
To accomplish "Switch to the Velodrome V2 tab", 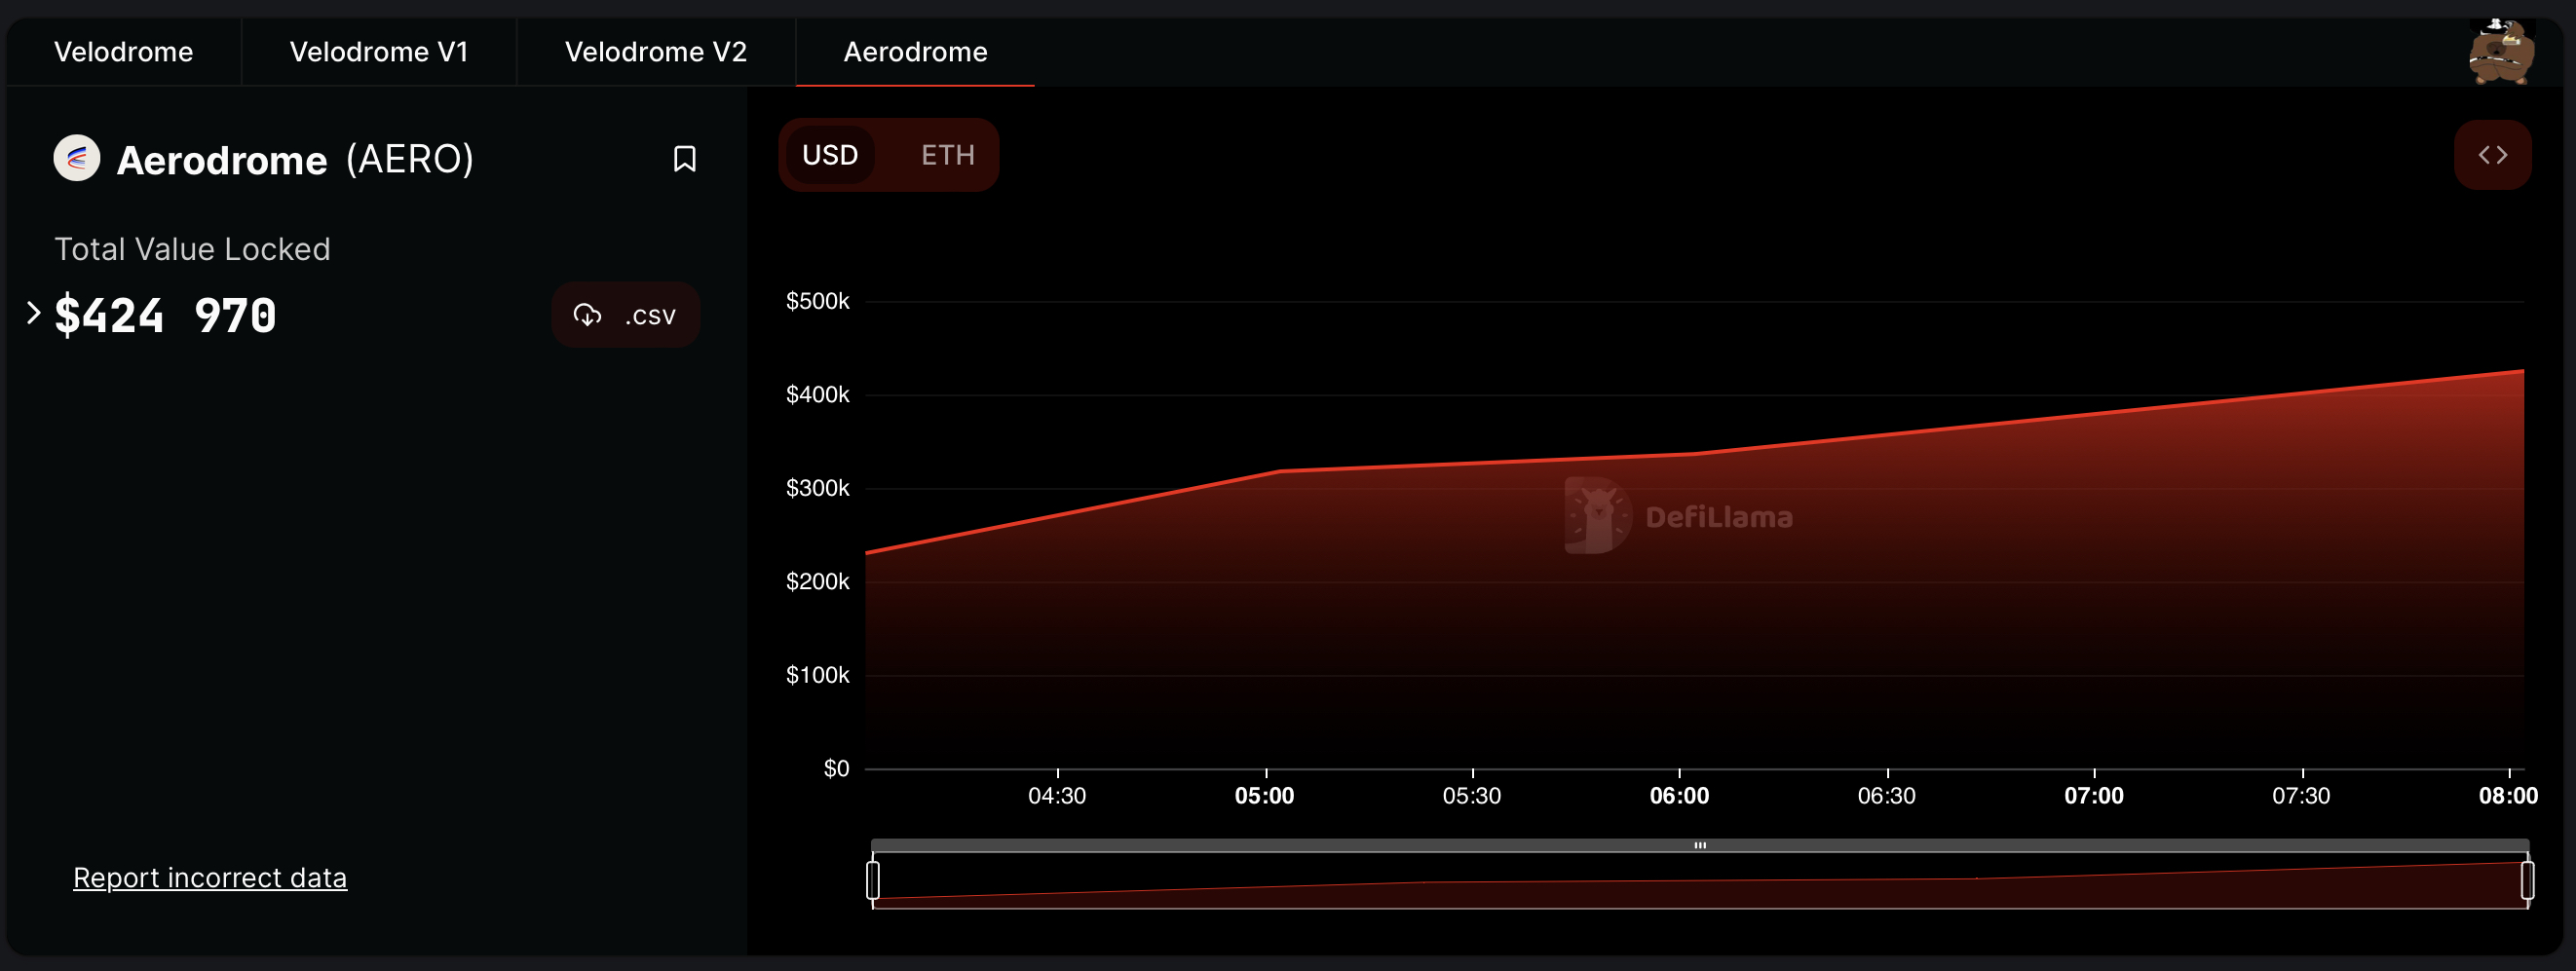I will click(656, 52).
